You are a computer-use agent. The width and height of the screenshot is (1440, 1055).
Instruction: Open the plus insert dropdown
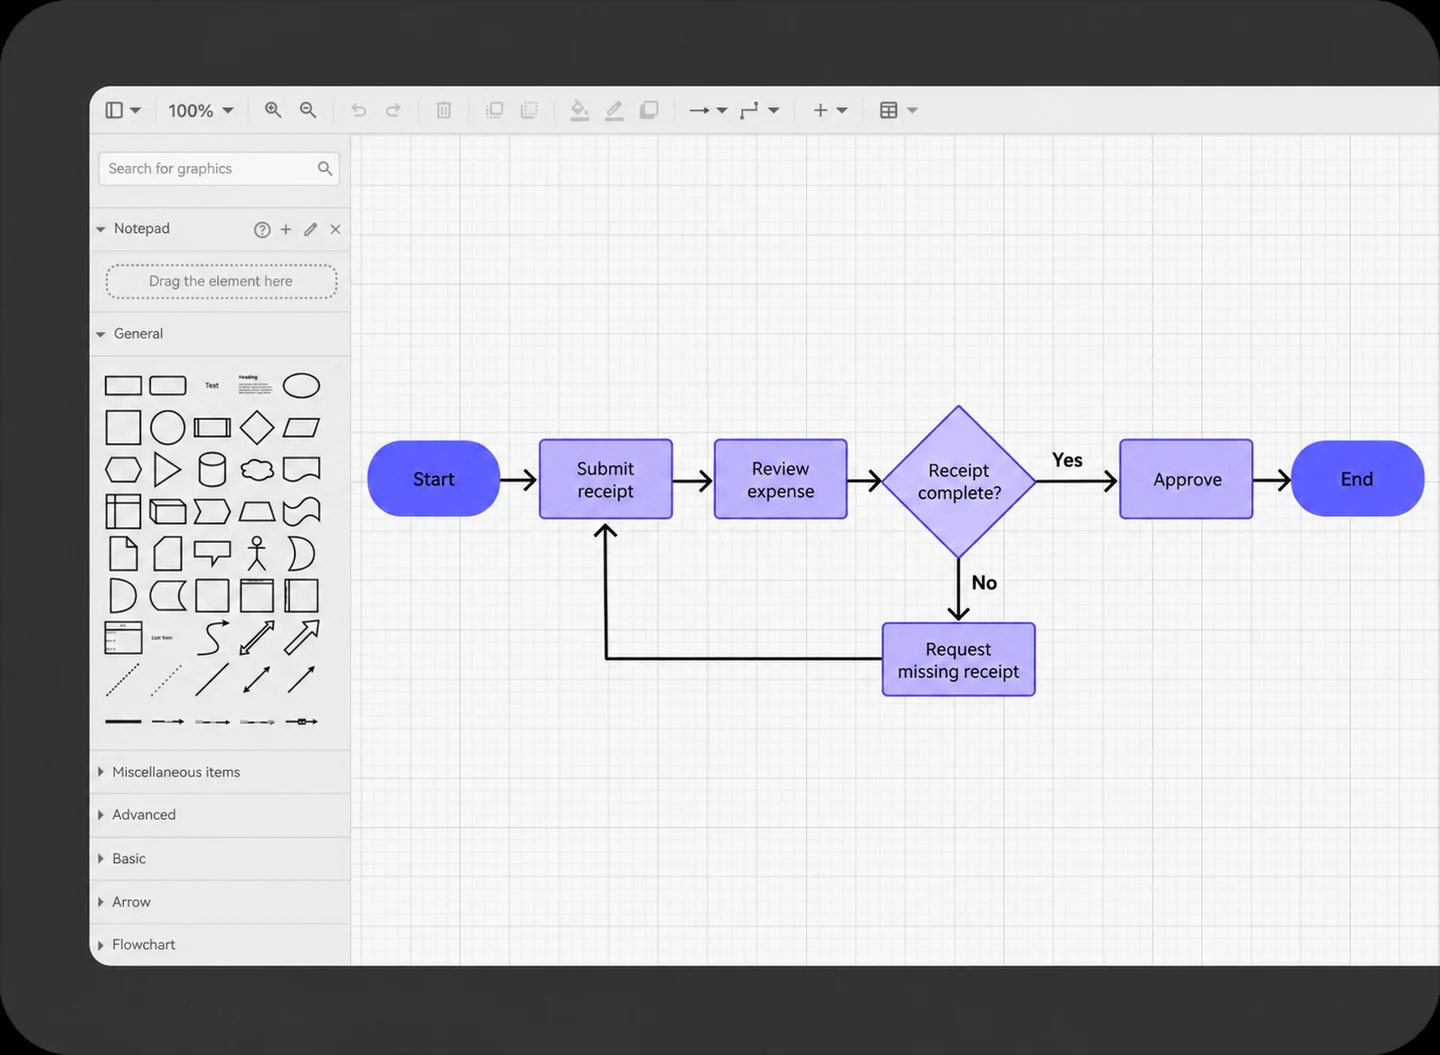830,110
